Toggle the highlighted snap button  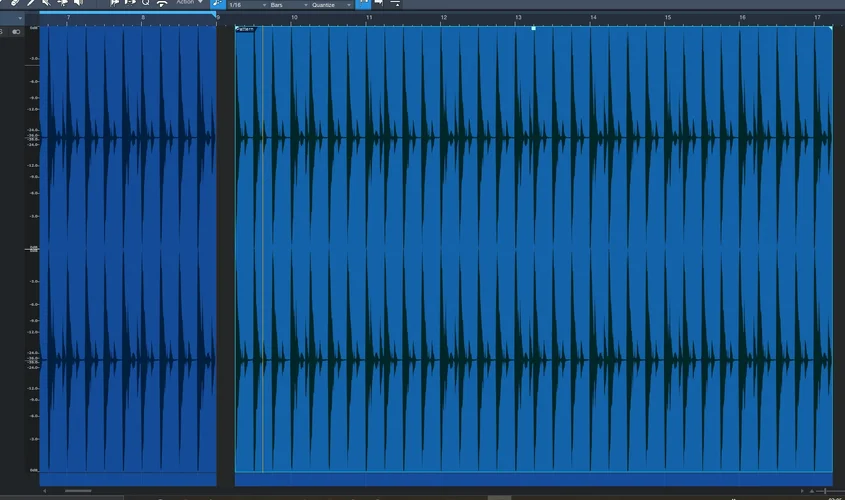click(364, 4)
